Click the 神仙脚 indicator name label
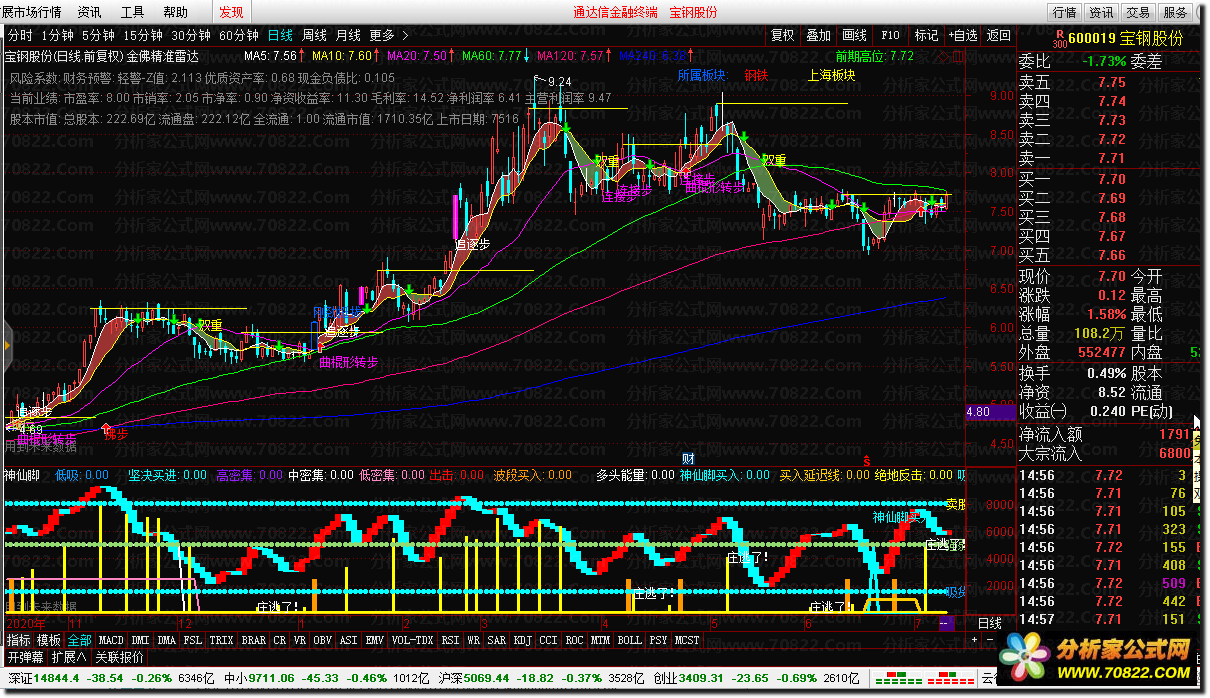Viewport: 1210px width, 698px height. click(22, 475)
